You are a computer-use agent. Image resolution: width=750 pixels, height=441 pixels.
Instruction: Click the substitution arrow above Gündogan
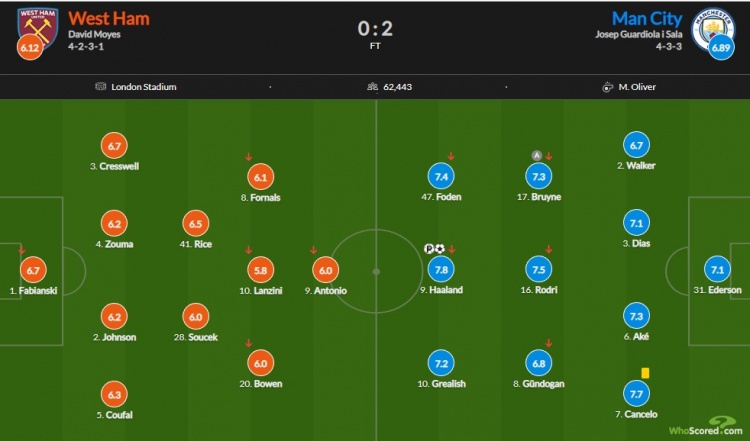pos(549,343)
